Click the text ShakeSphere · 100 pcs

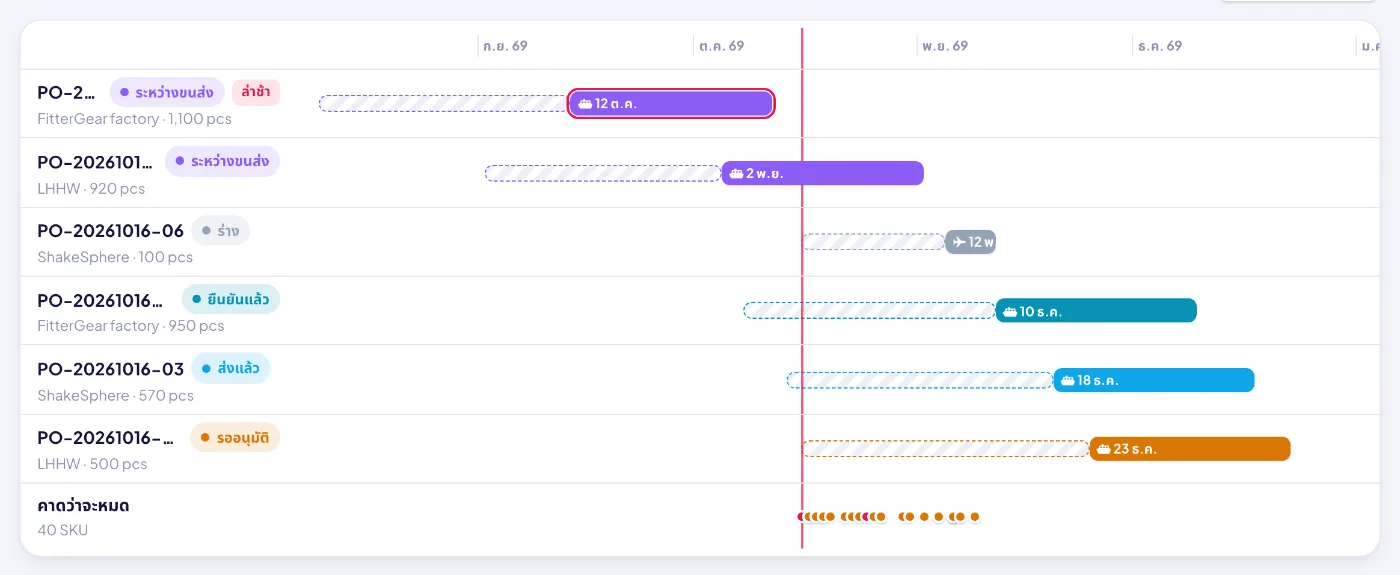tap(115, 257)
